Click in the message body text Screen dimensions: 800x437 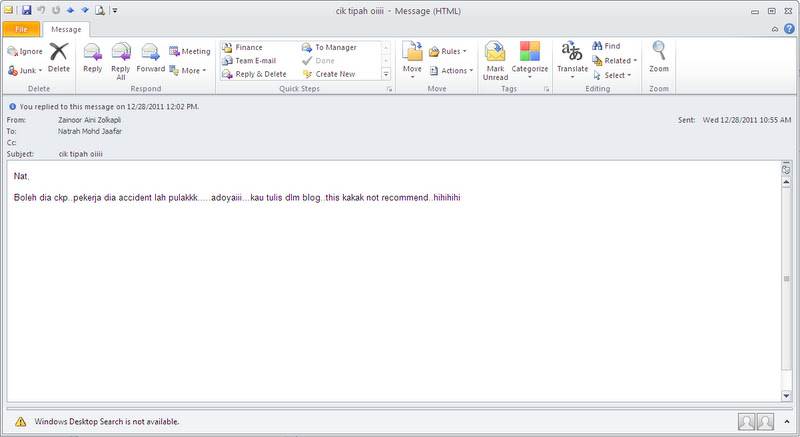[x=237, y=197]
